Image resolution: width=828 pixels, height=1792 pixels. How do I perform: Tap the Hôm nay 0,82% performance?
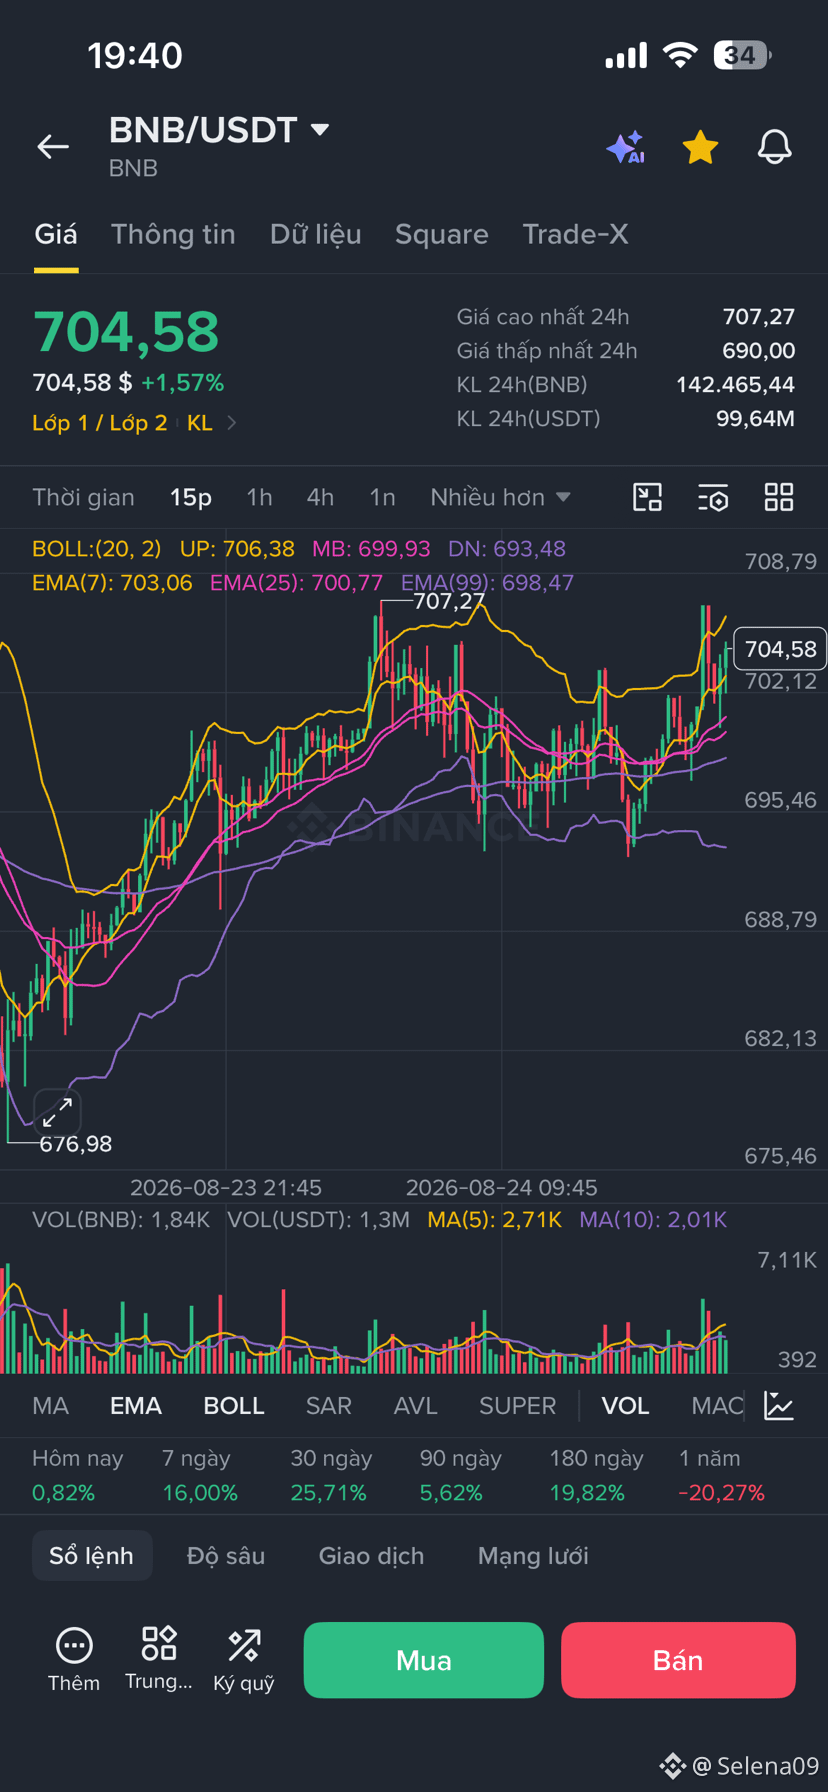pos(77,1475)
